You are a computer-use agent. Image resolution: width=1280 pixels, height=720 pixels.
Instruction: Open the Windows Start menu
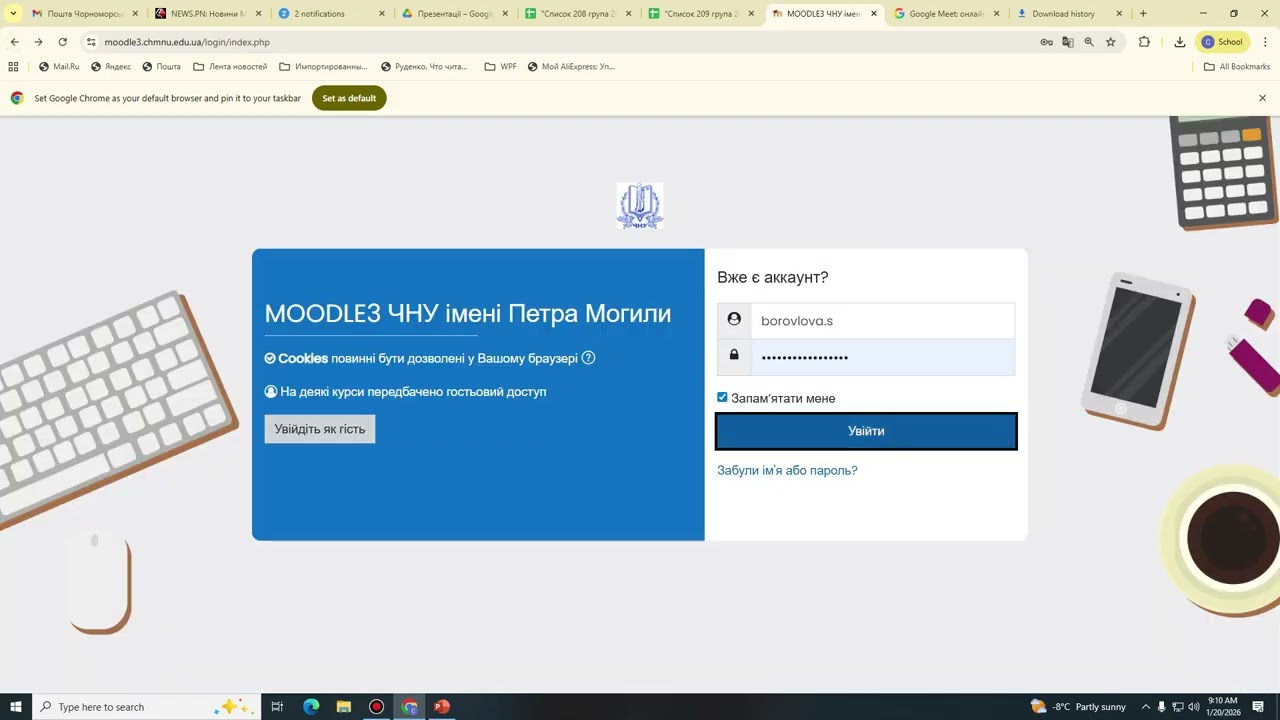[x=16, y=707]
